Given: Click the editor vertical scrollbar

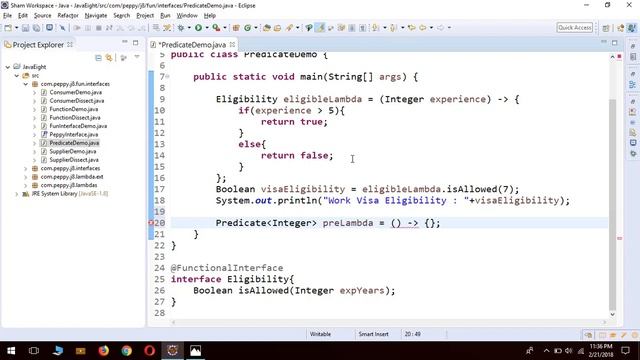Looking at the screenshot, I should (612, 204).
